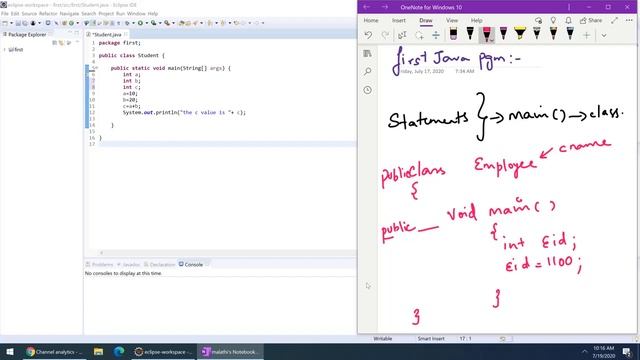The height and width of the screenshot is (360, 640).
Task: Activate Lasso Select tool in OneNote
Action: [x=419, y=36]
